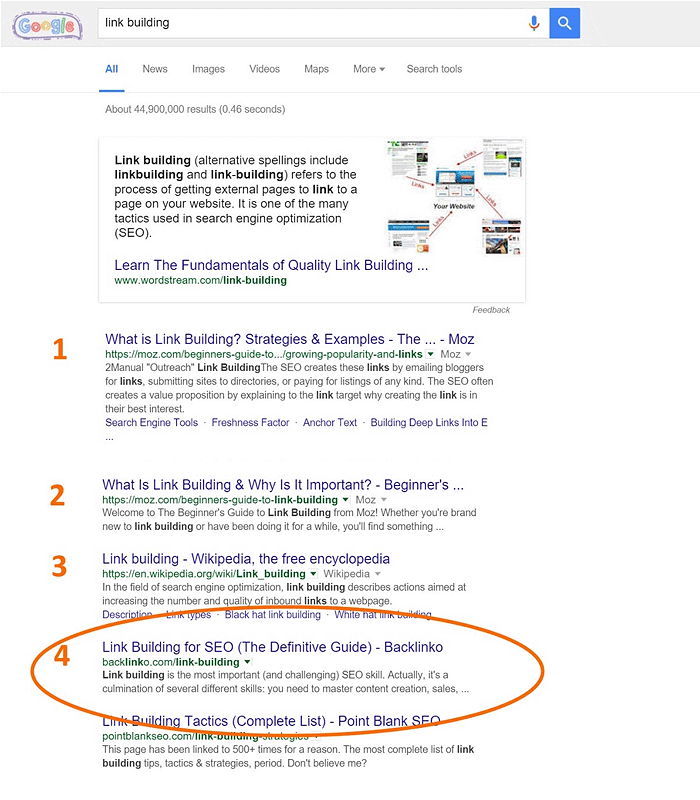Click the blue magnifier search button

[x=564, y=23]
